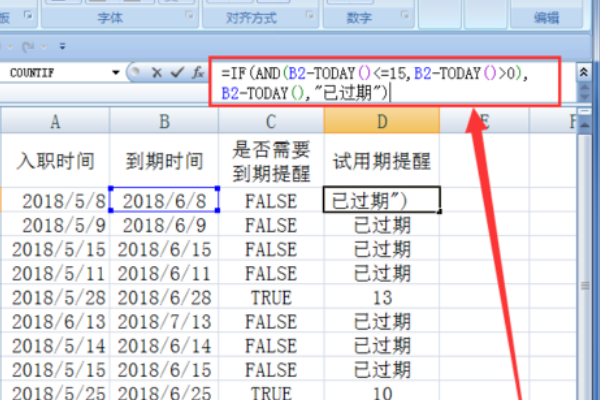This screenshot has width=600, height=400.
Task: Click FALSE in the 2018/6/9 row
Action: point(271,224)
